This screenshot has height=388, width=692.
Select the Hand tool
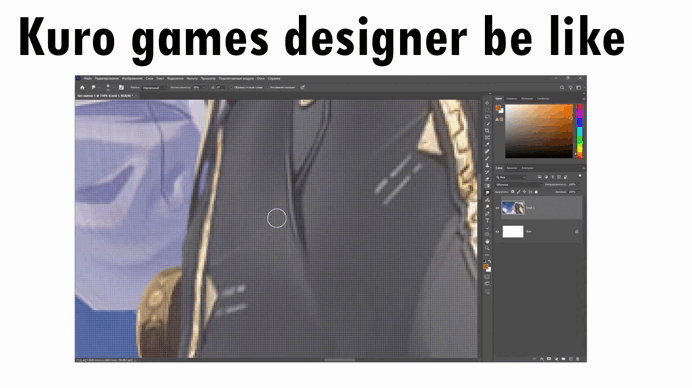[487, 241]
